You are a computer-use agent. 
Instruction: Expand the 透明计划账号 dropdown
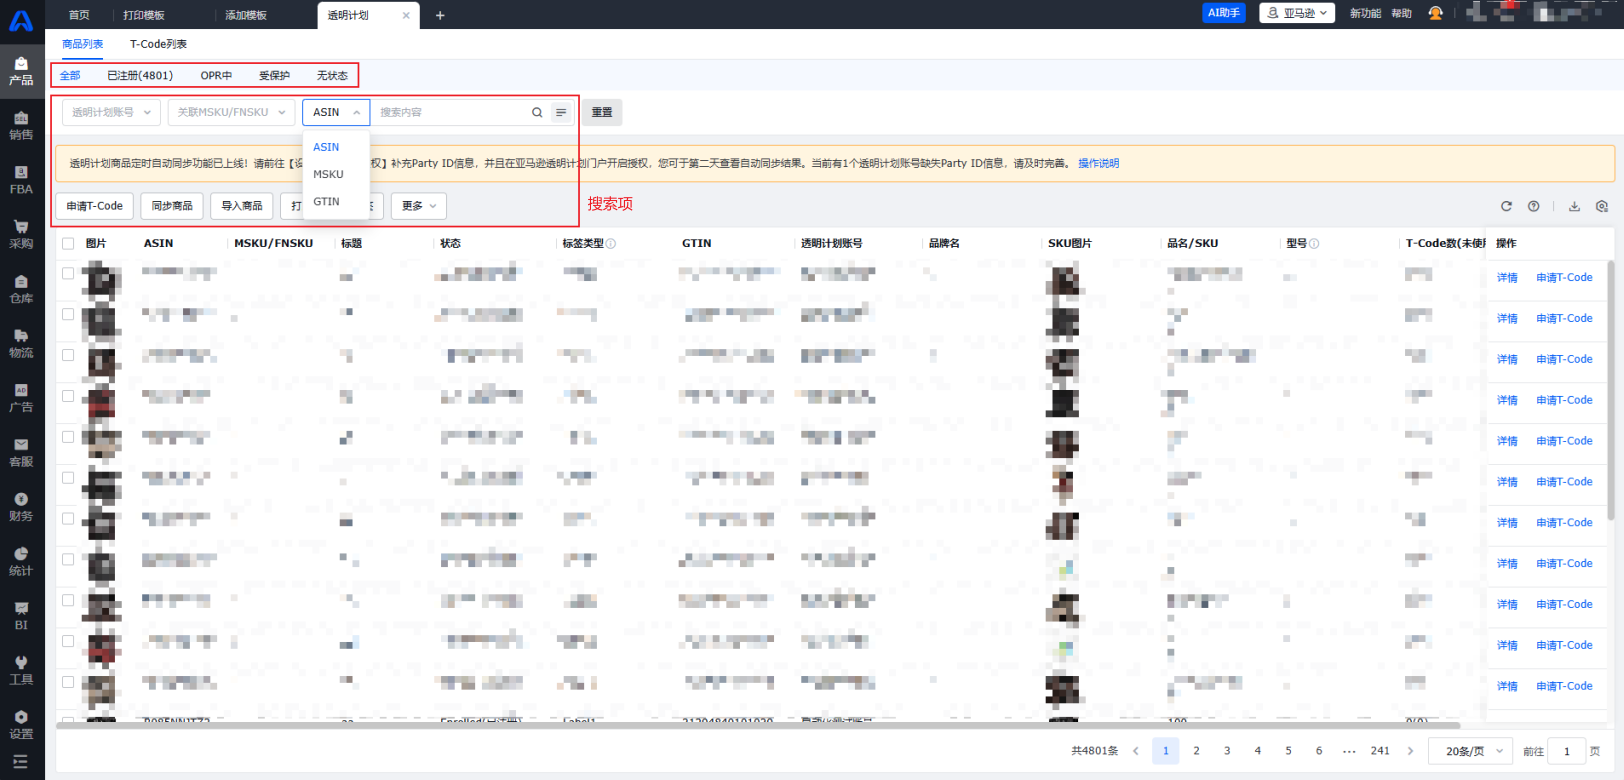pos(111,112)
